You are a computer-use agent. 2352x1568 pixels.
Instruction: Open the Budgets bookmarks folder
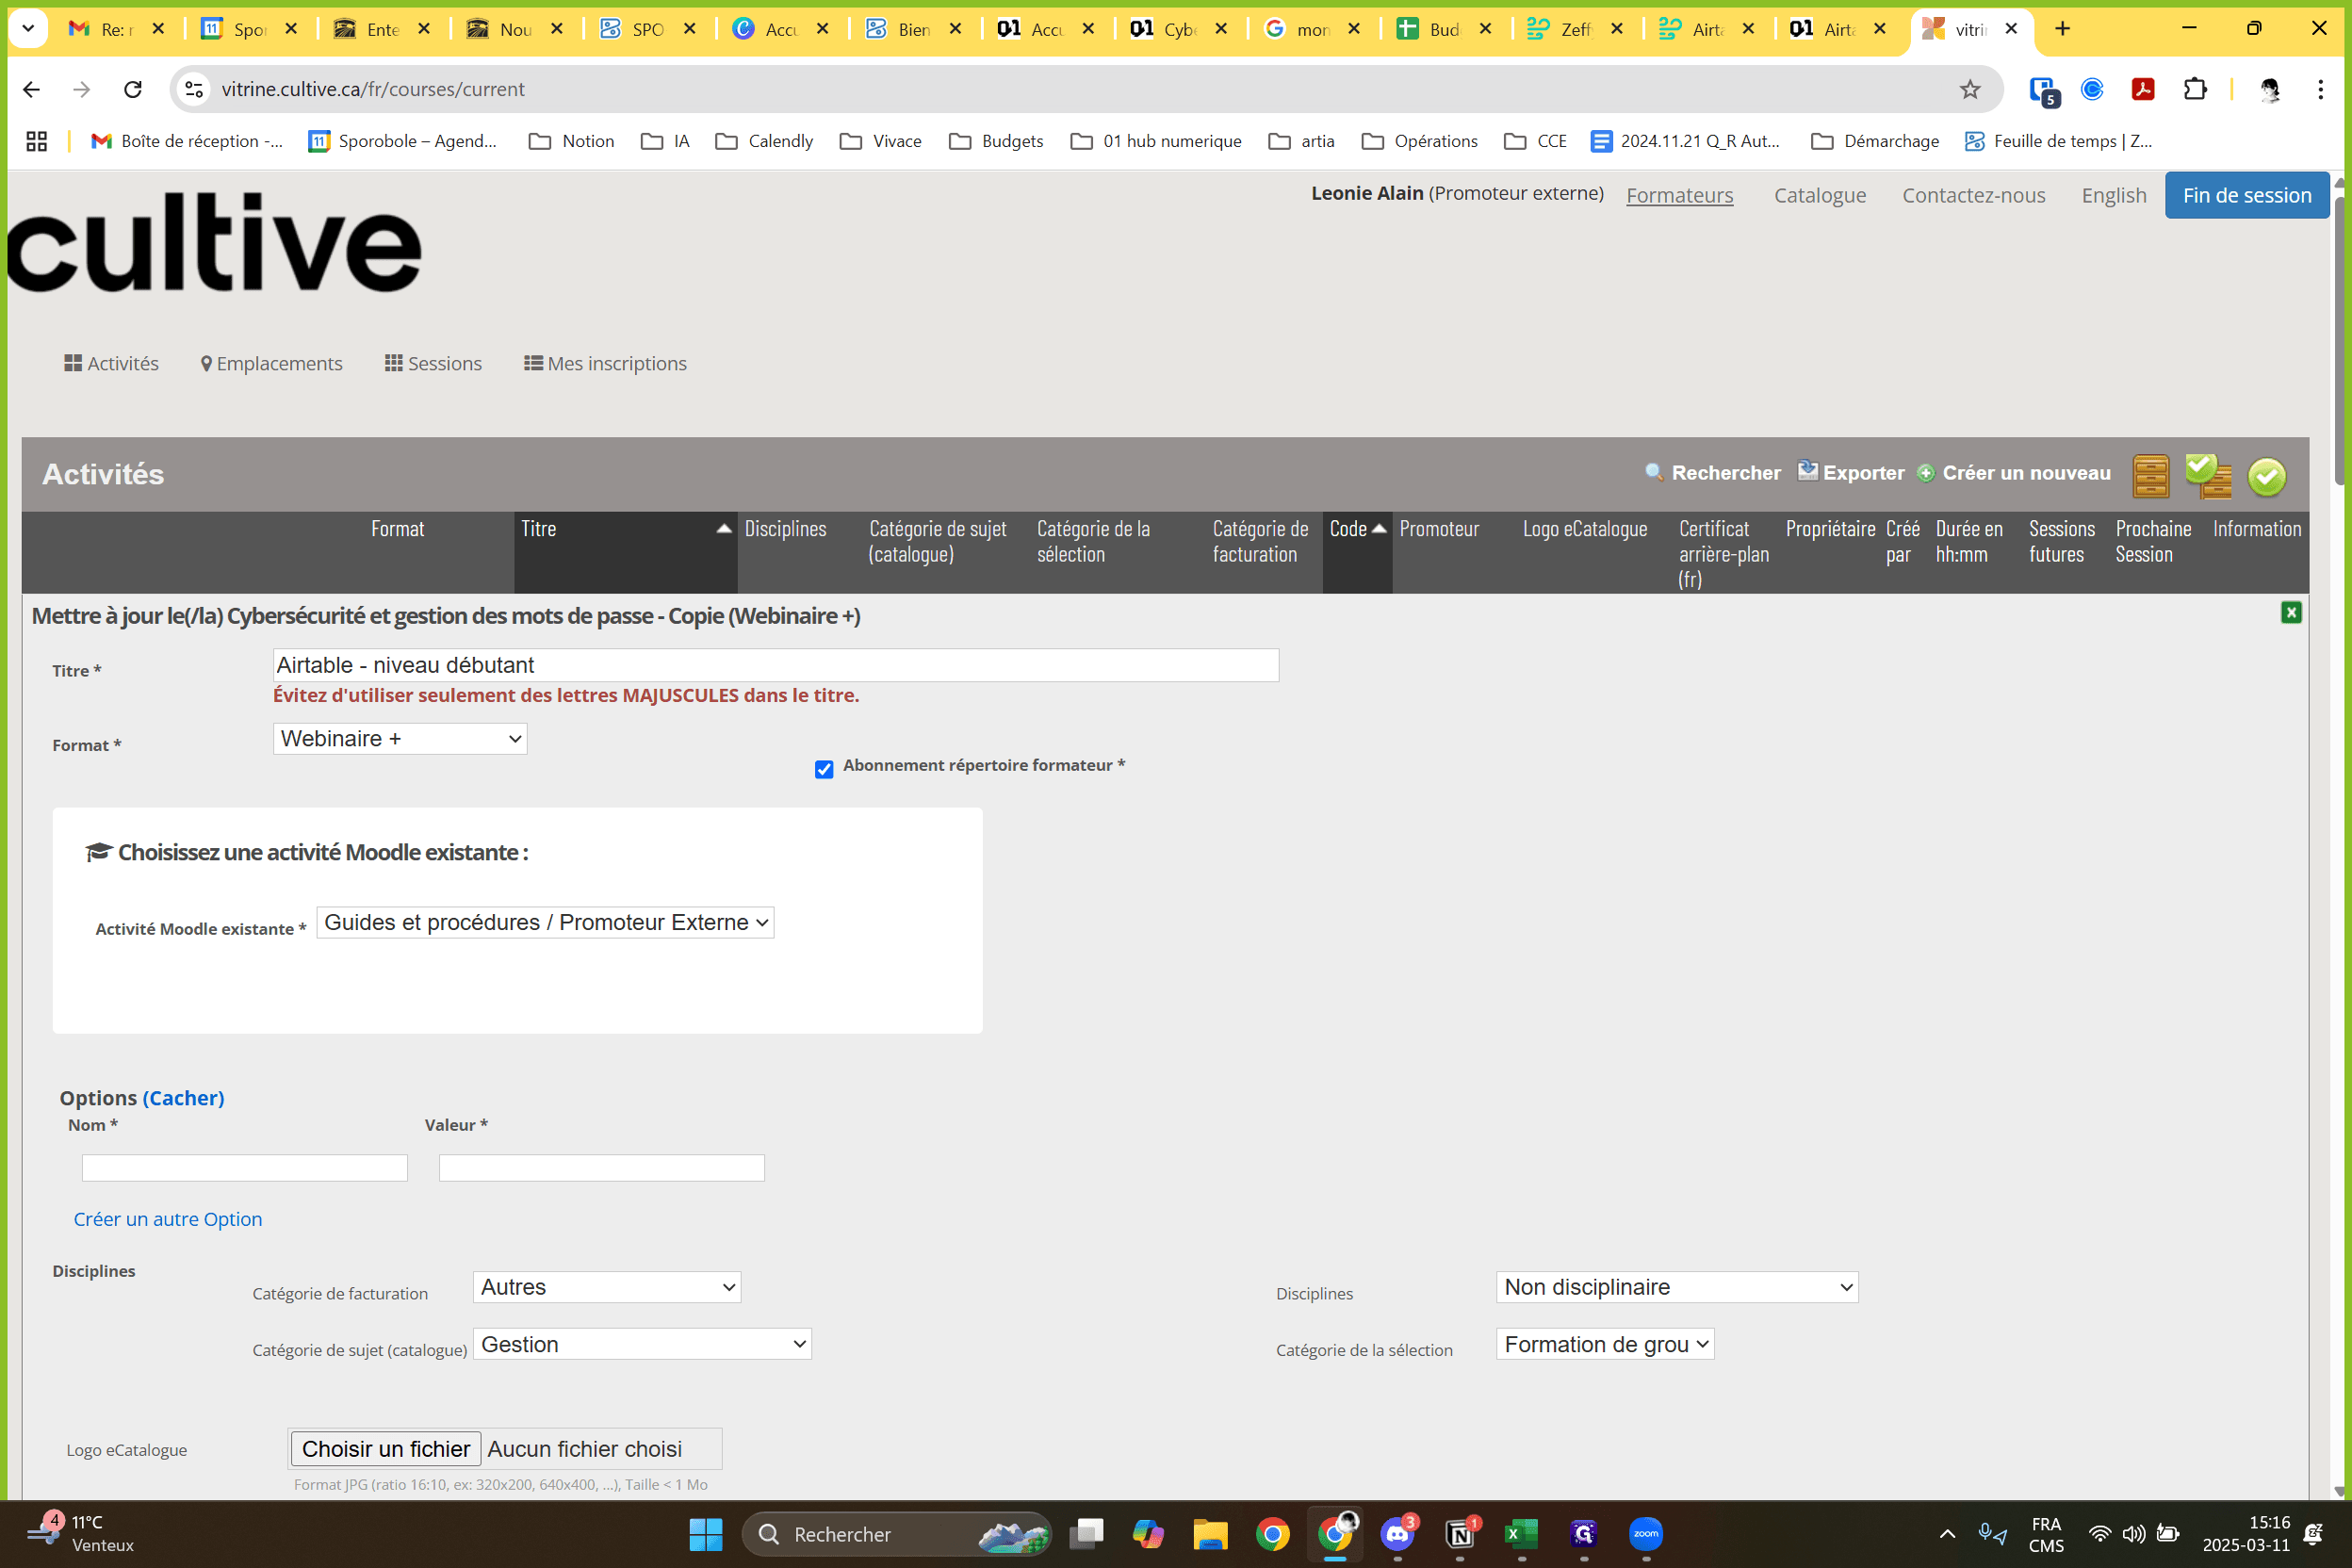tap(996, 141)
